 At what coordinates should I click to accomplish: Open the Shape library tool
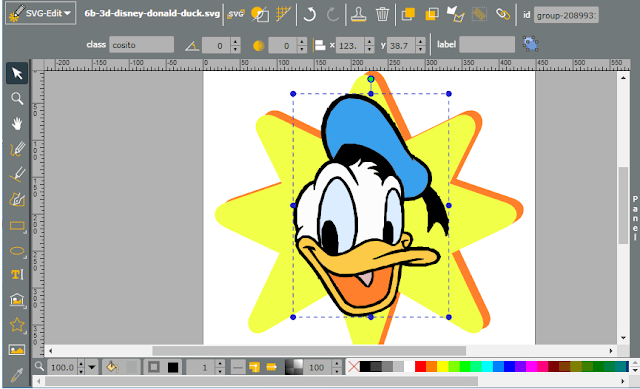pyautogui.click(x=17, y=300)
